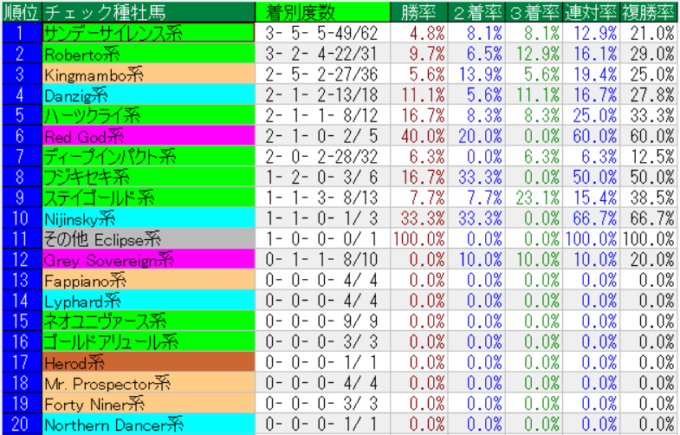The height and width of the screenshot is (435, 680).
Task: Select the 2着率 column header
Action: (467, 12)
